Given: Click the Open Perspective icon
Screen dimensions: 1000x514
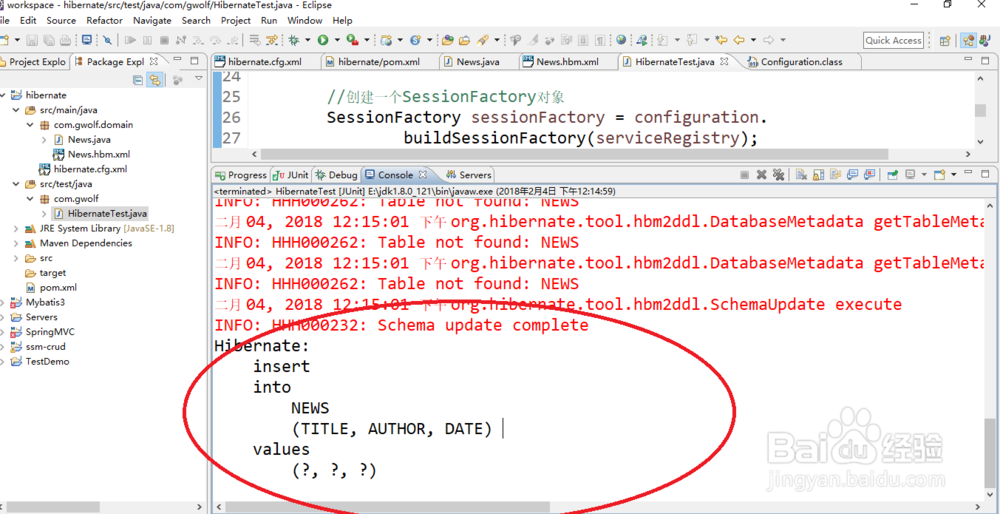Looking at the screenshot, I should pyautogui.click(x=945, y=41).
